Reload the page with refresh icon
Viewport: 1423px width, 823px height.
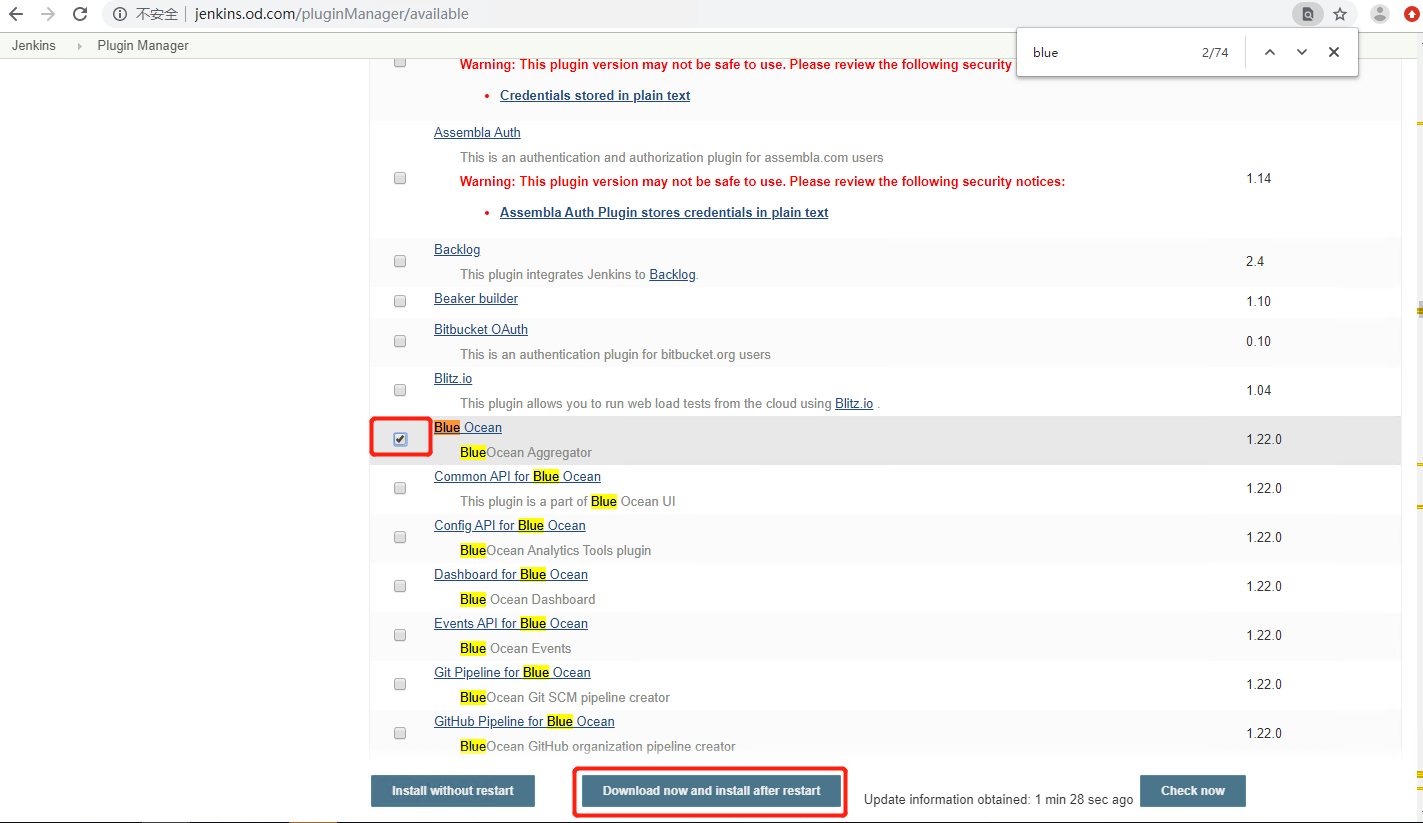pyautogui.click(x=80, y=14)
